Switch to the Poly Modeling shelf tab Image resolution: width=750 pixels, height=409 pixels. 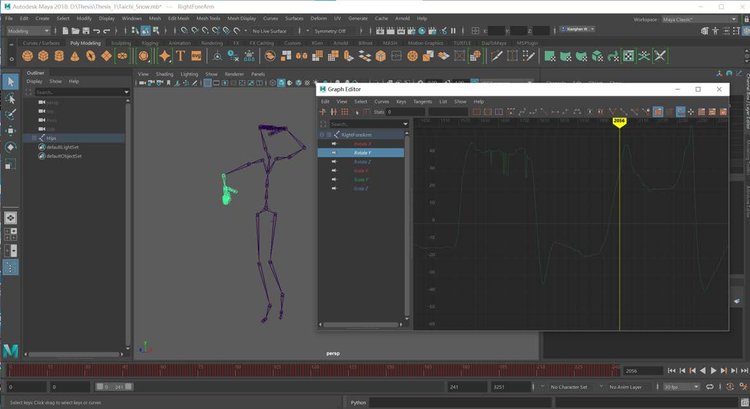[x=85, y=43]
